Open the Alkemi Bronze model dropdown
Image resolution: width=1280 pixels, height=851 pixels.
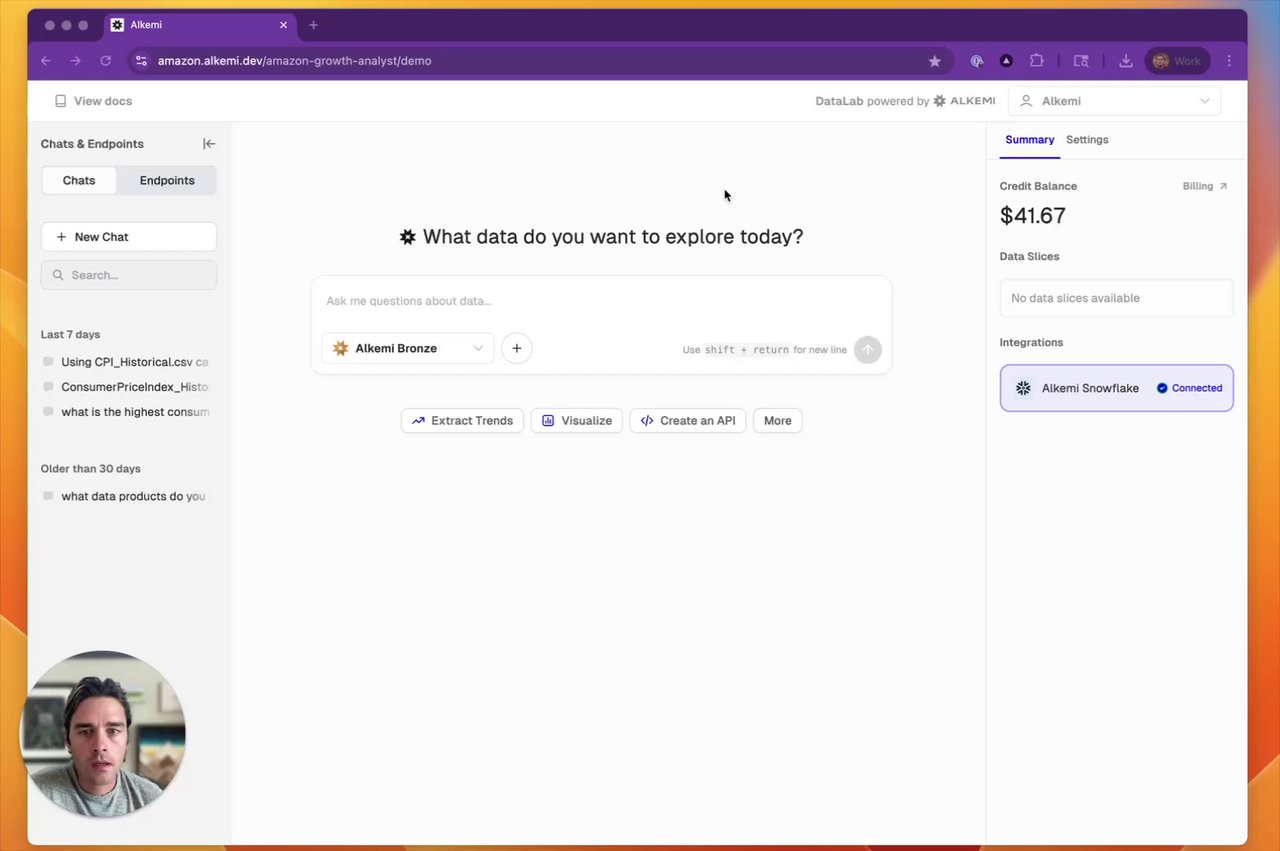(x=407, y=348)
